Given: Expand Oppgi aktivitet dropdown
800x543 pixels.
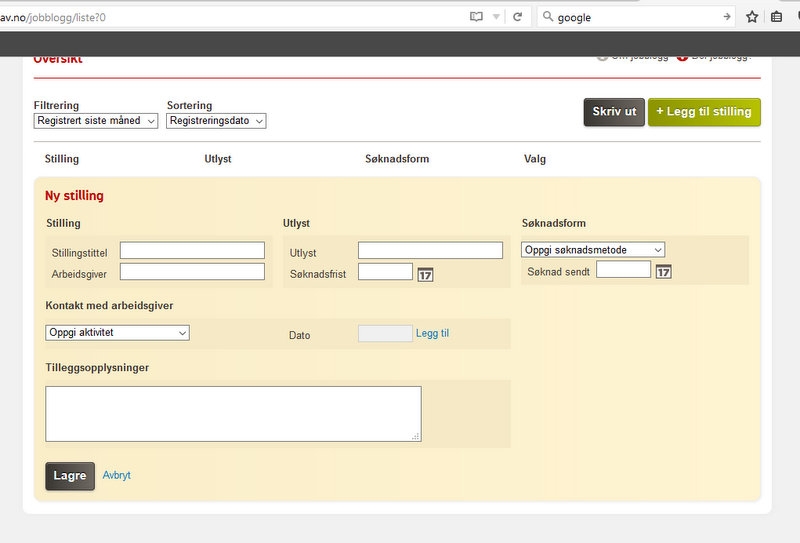Looking at the screenshot, I should click(x=117, y=332).
